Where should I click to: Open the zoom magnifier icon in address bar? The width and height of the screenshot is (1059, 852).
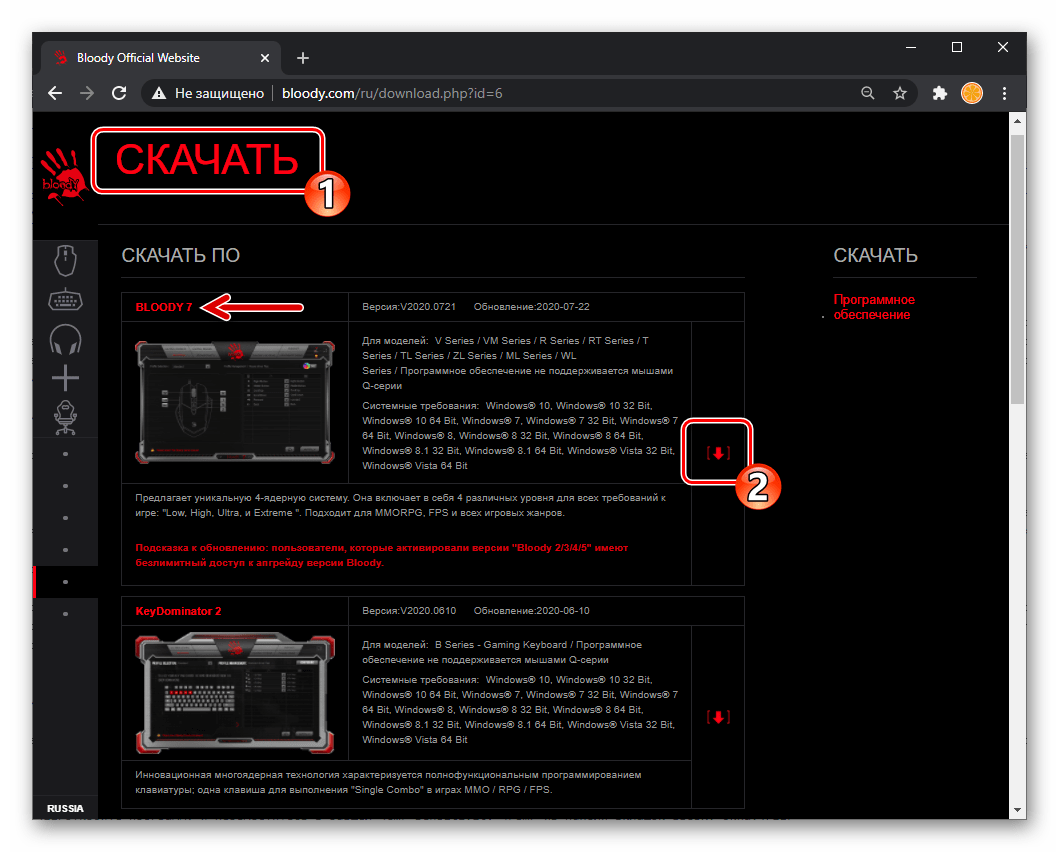[868, 93]
